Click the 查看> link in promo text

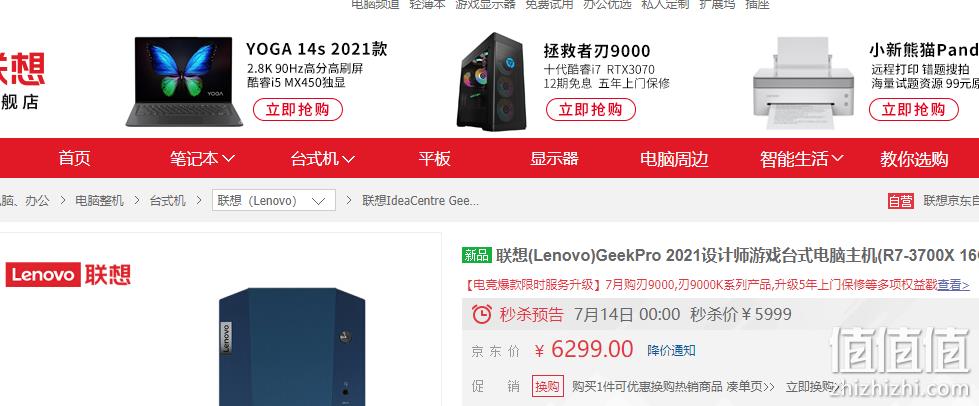pyautogui.click(x=953, y=285)
